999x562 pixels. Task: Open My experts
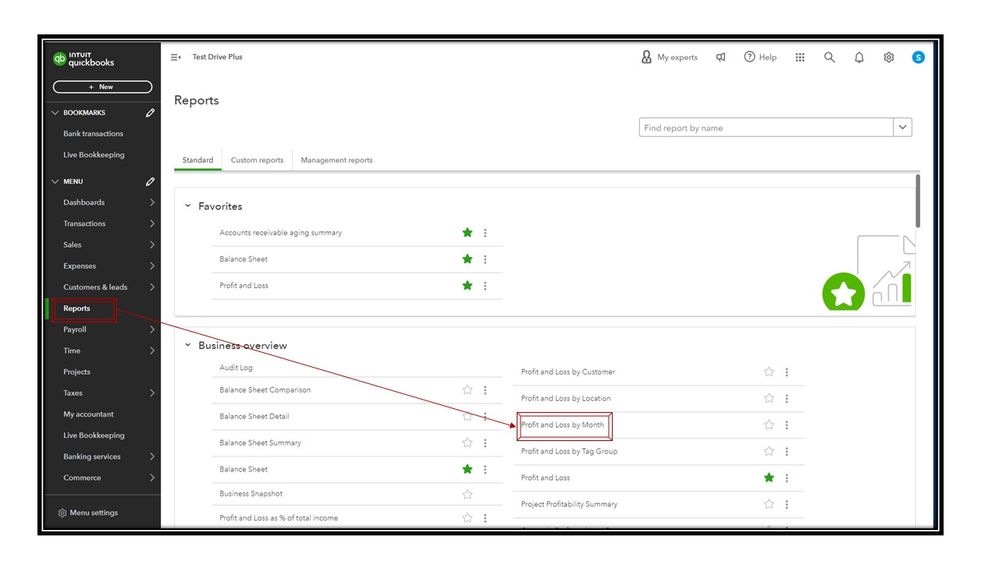click(x=669, y=57)
